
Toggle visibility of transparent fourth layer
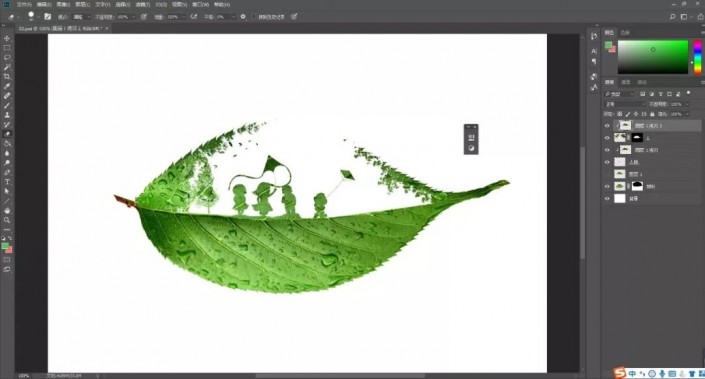pos(607,162)
